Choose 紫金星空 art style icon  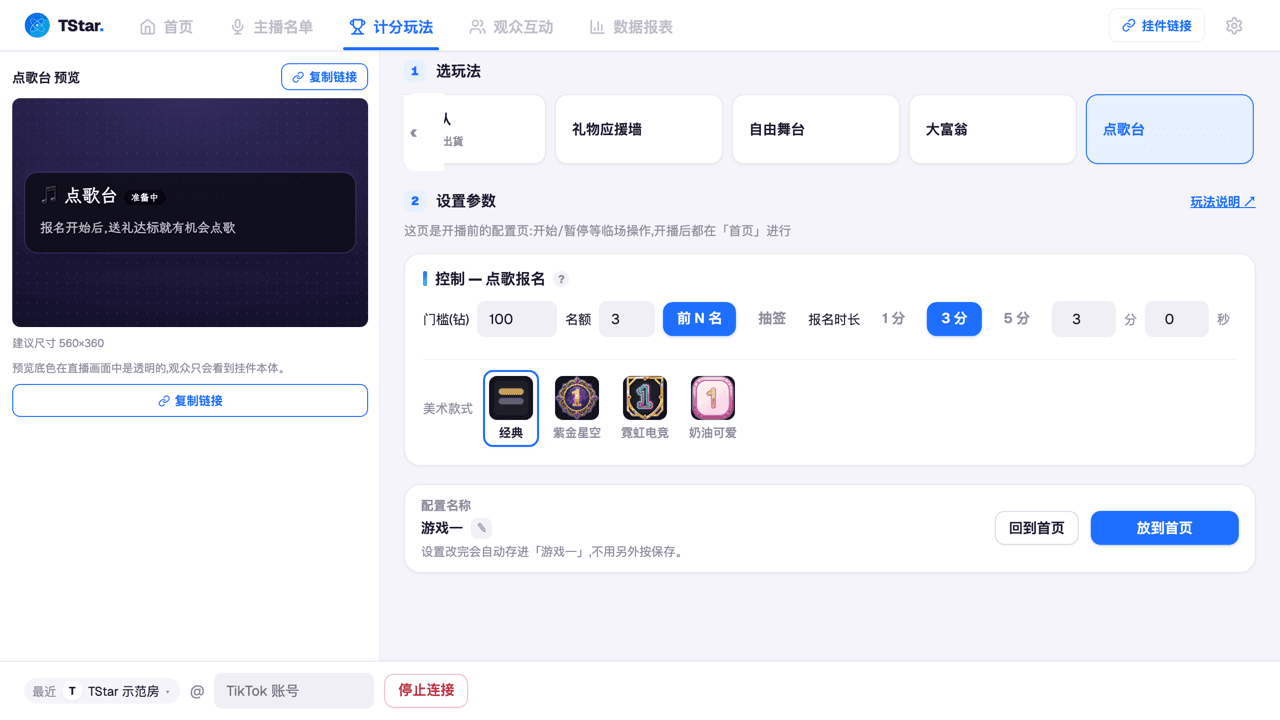pyautogui.click(x=577, y=398)
